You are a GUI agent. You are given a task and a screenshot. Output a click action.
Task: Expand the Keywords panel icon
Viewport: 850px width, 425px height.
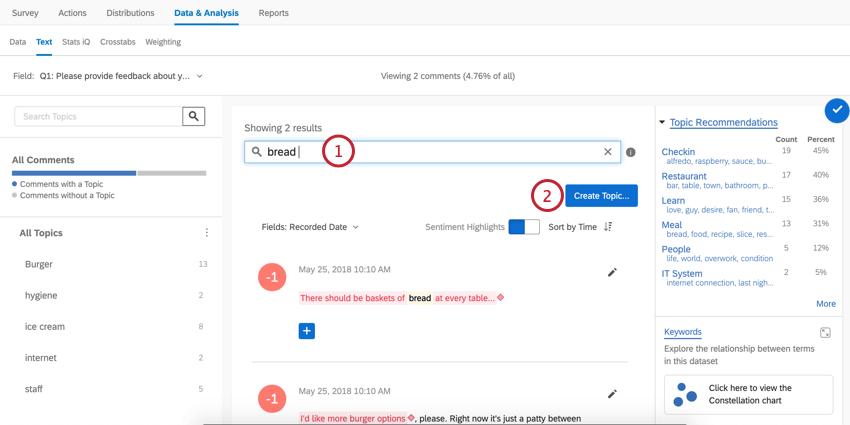(x=825, y=333)
